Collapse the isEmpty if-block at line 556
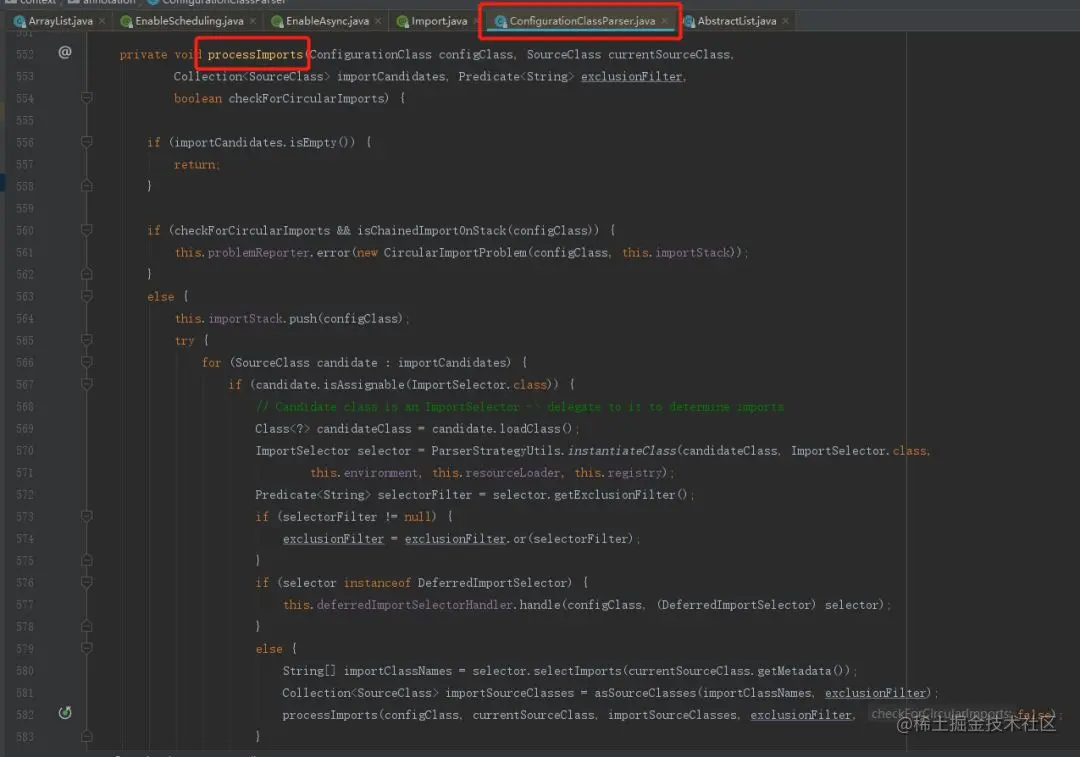The width and height of the screenshot is (1080, 757). 87,142
